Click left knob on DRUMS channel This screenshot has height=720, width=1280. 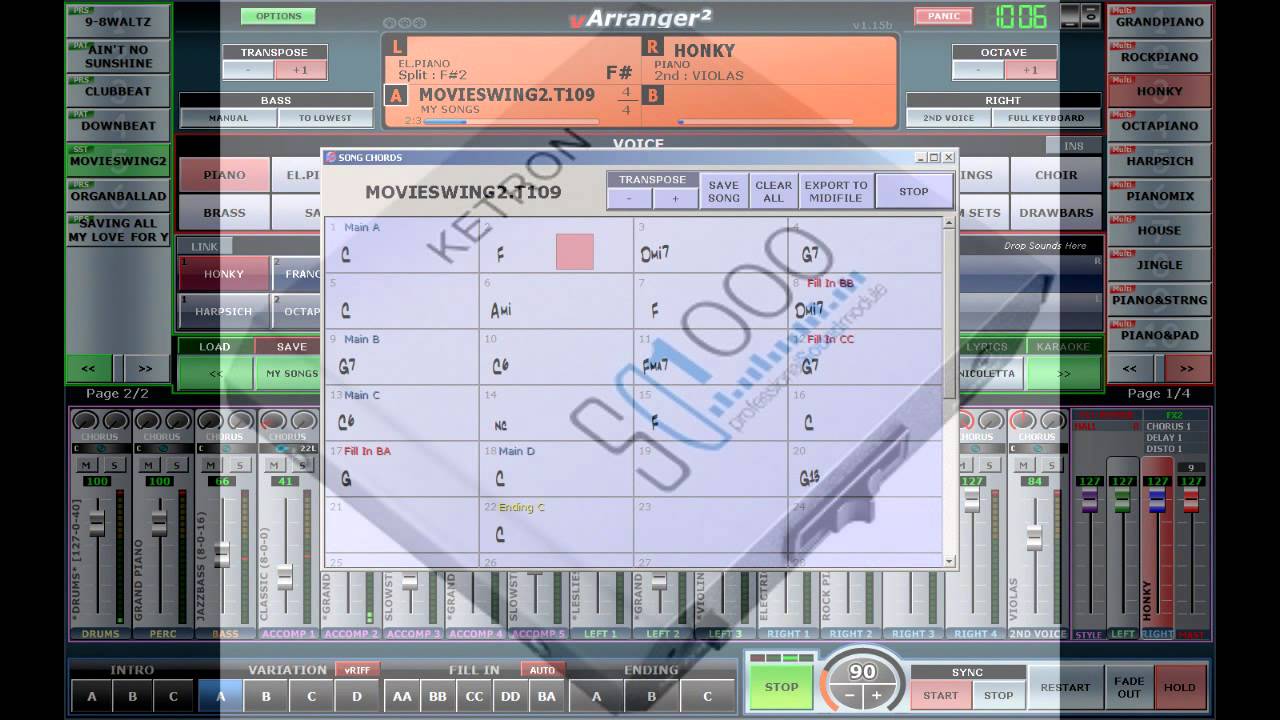[86, 421]
